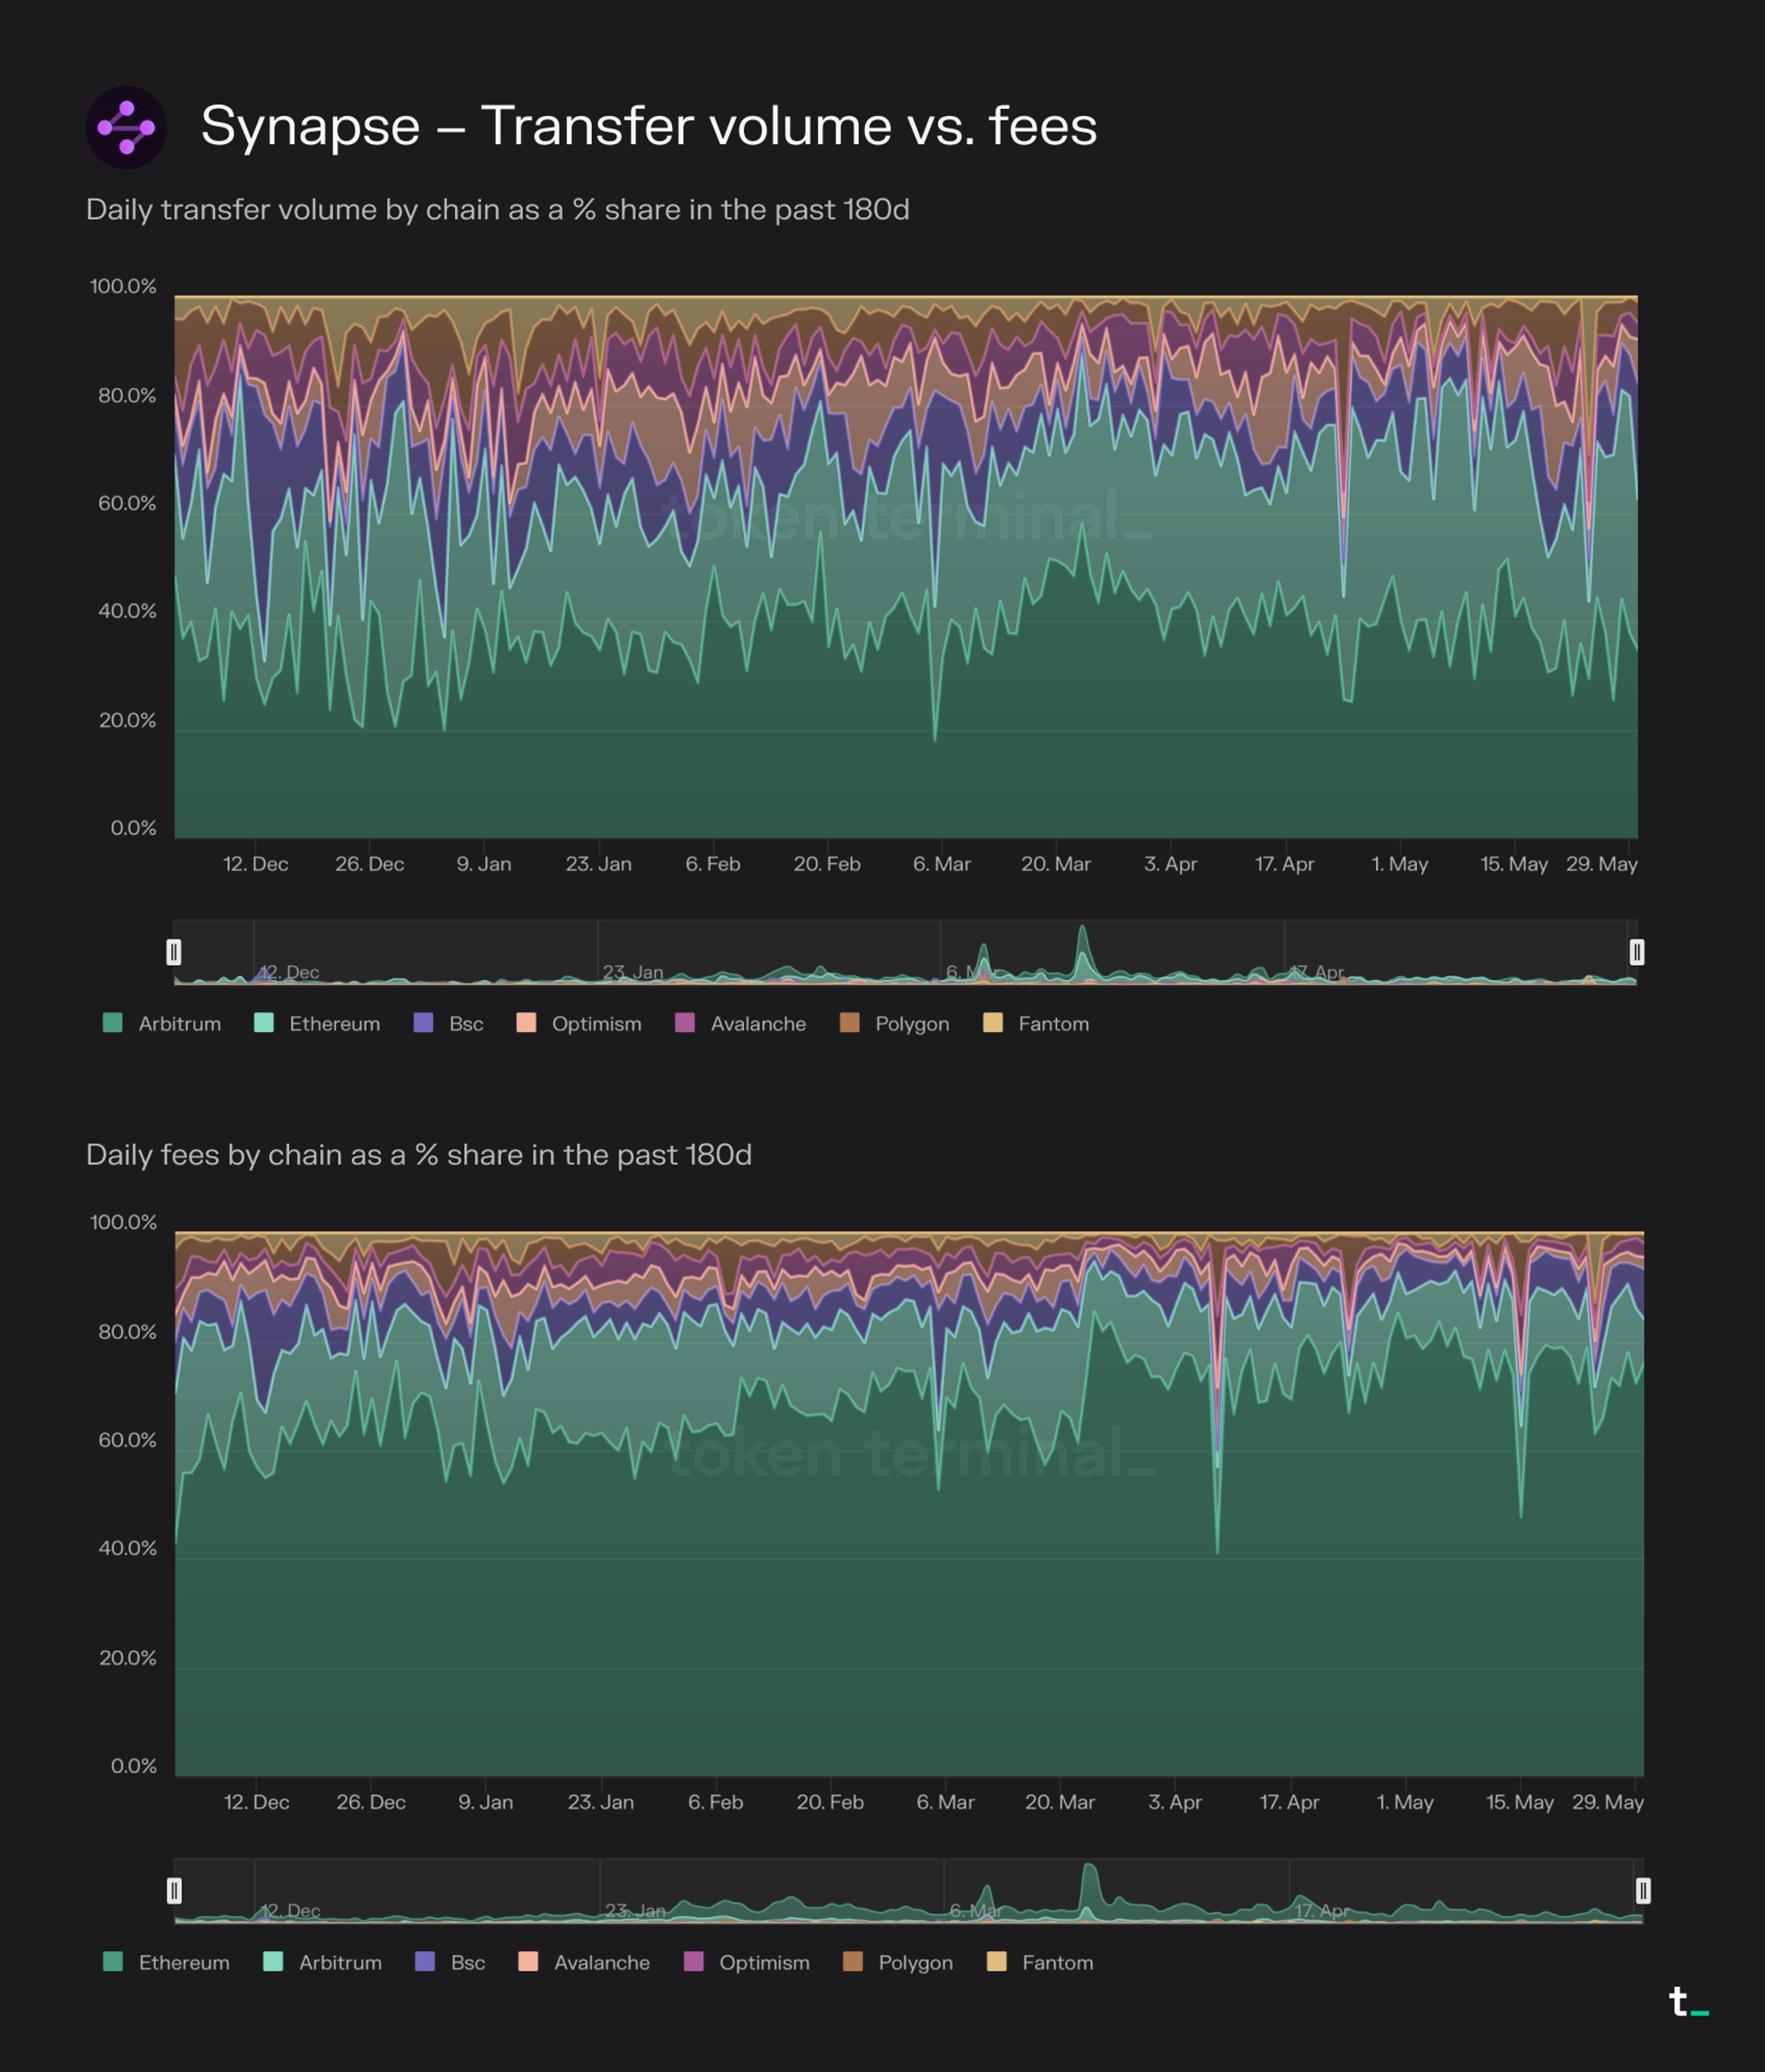The width and height of the screenshot is (1765, 2072).
Task: Click Optimism swatch in fees chart legend
Action: click(693, 1961)
